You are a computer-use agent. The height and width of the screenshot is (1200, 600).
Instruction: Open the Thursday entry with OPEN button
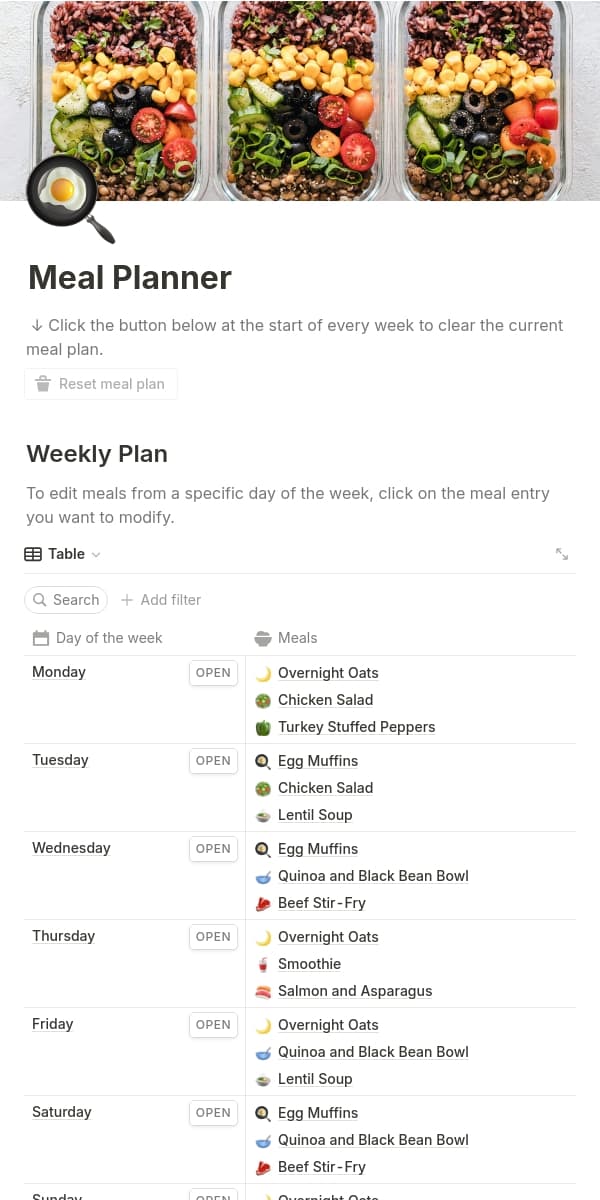(213, 937)
